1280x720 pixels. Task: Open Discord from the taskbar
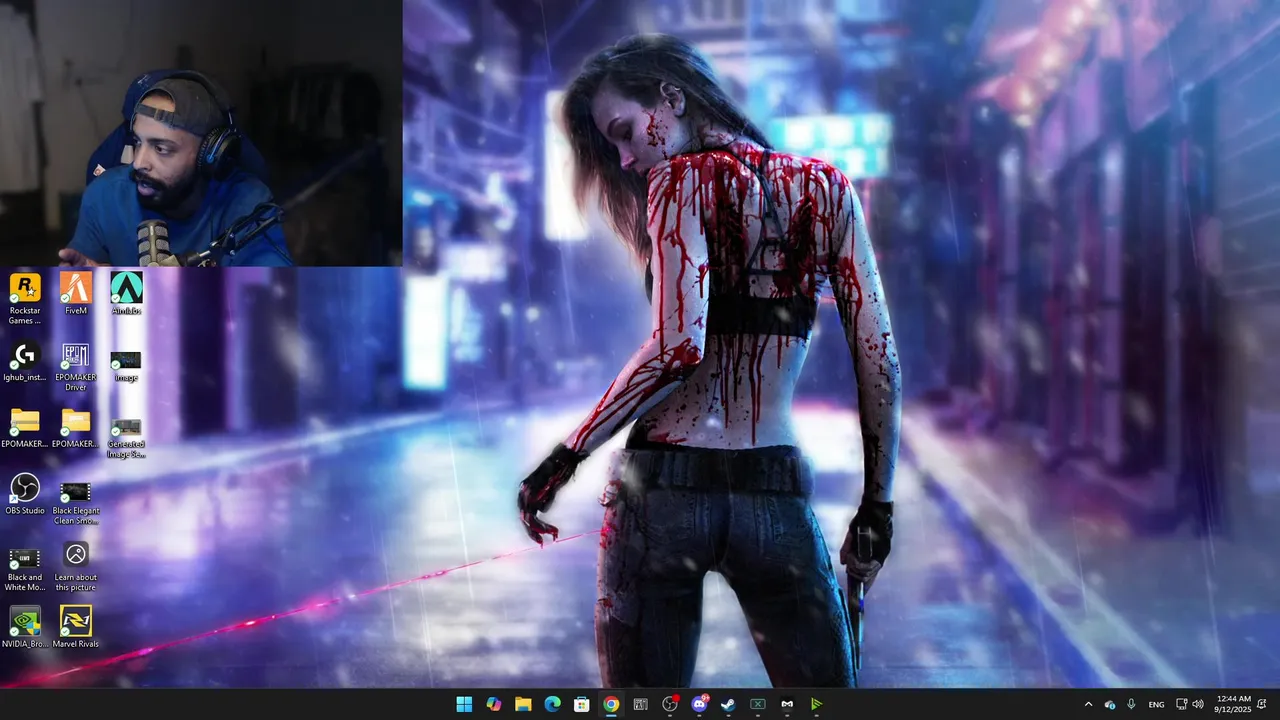(x=699, y=704)
